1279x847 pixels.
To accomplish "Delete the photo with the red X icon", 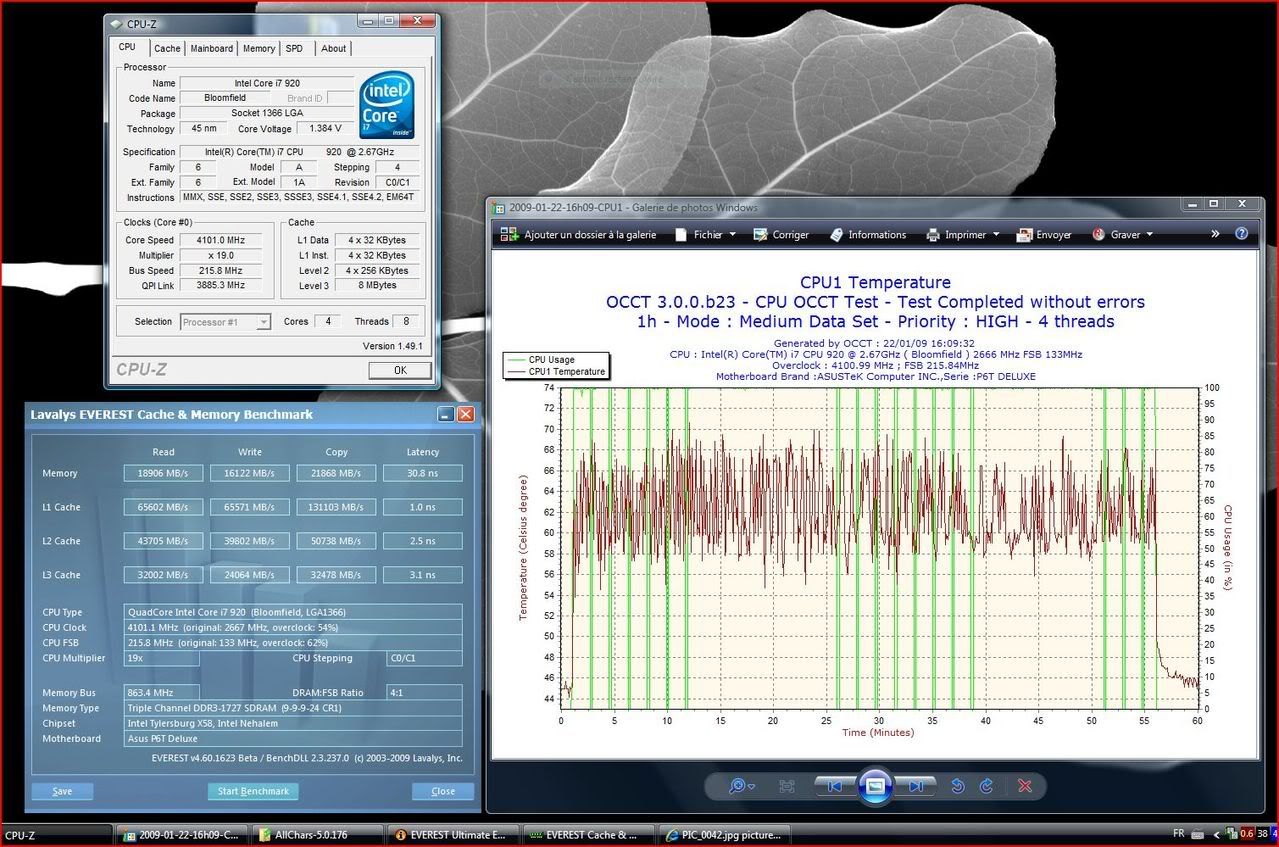I will pos(1025,786).
